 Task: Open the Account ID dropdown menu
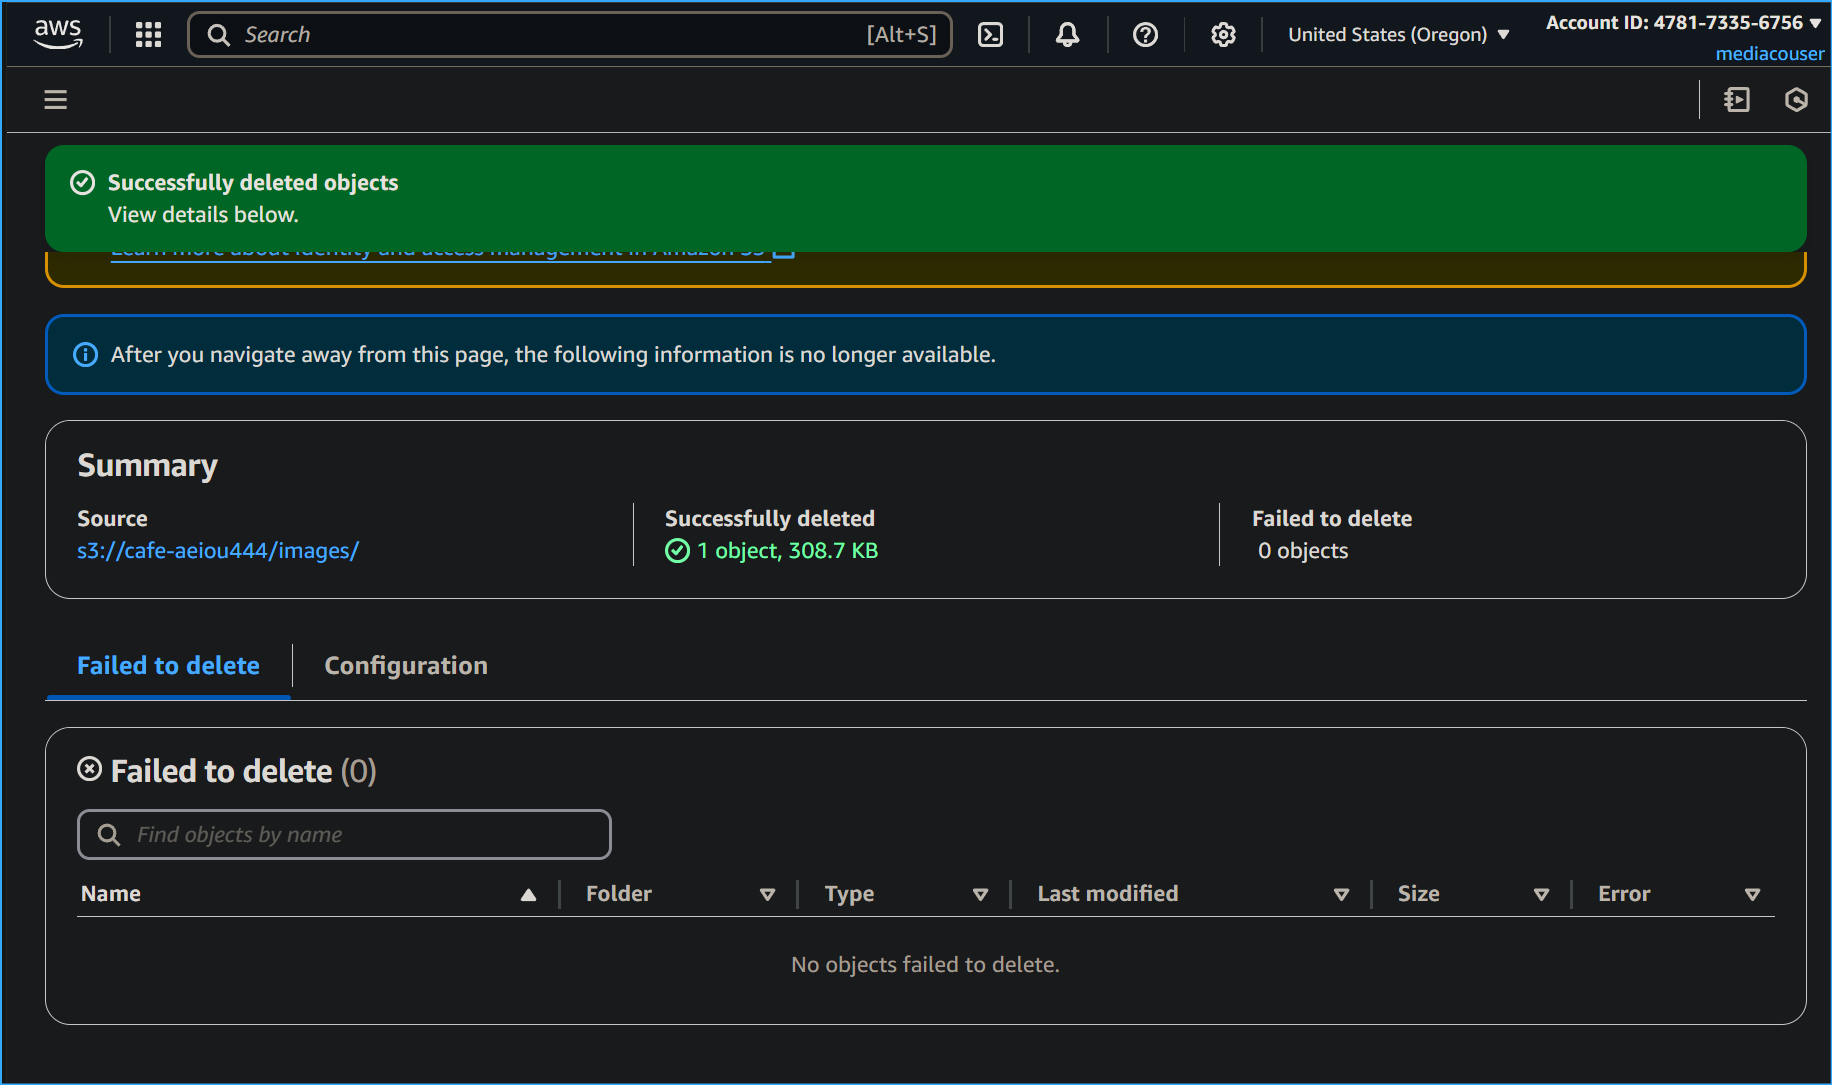1683,23
